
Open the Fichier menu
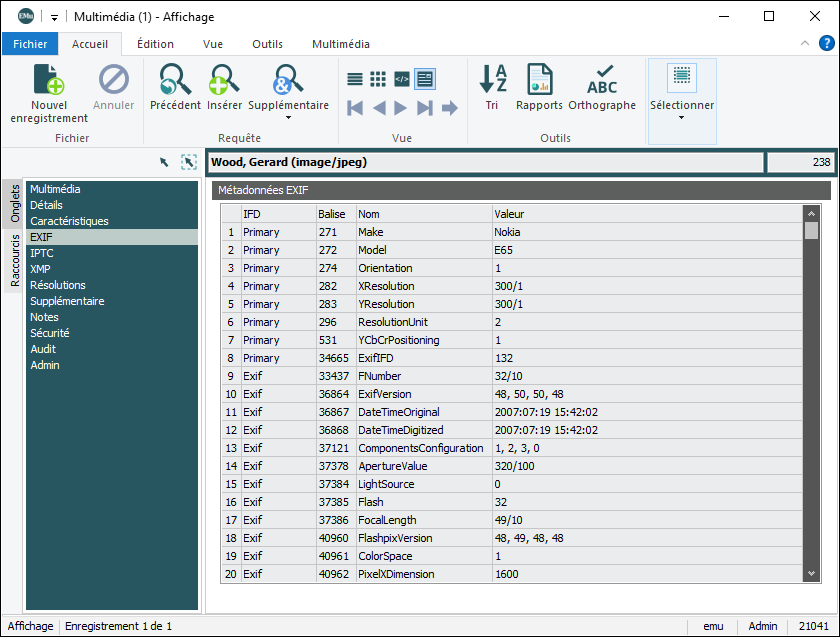(30, 44)
